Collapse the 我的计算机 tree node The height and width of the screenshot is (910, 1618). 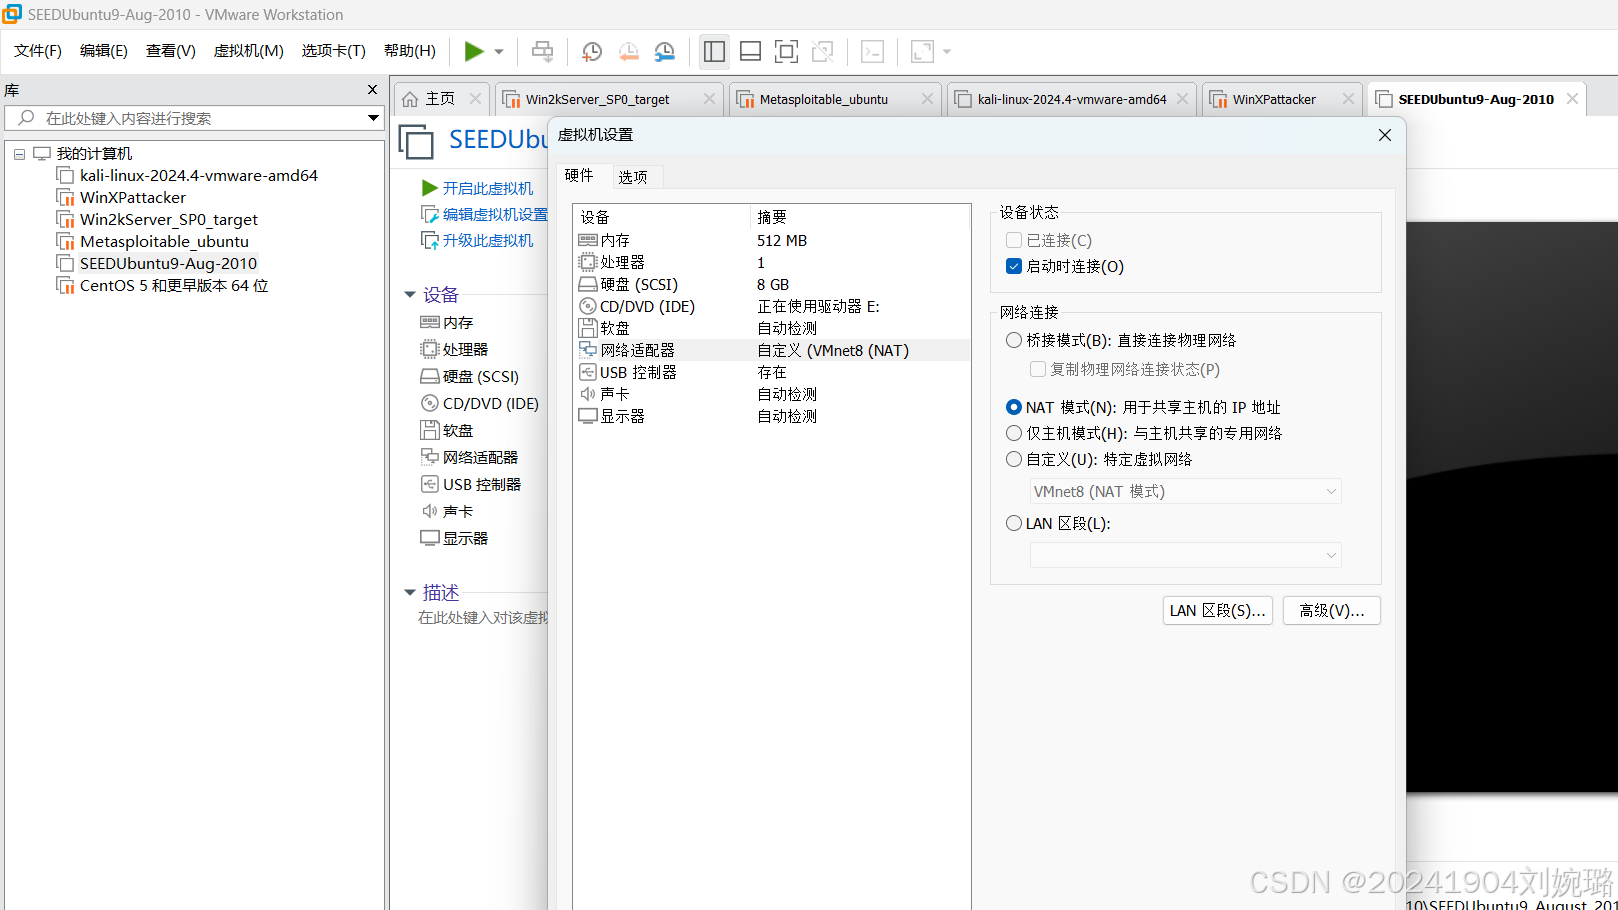click(x=19, y=154)
